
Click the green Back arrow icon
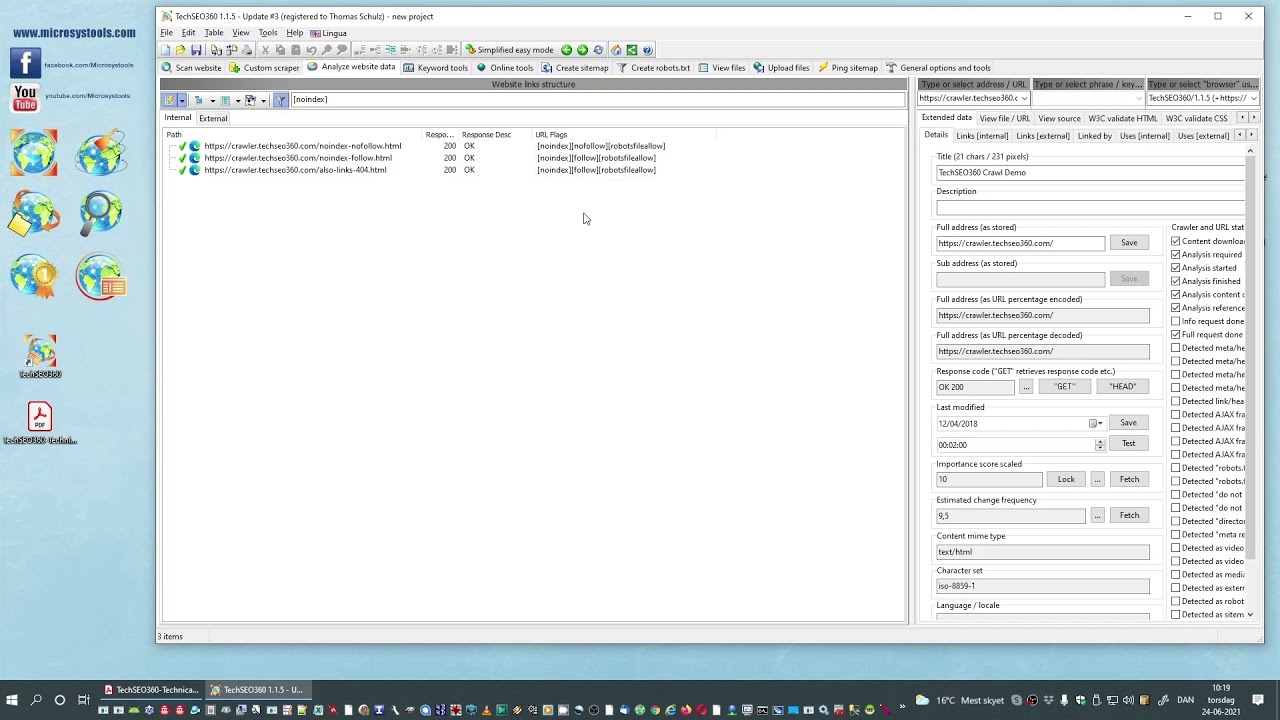click(567, 50)
